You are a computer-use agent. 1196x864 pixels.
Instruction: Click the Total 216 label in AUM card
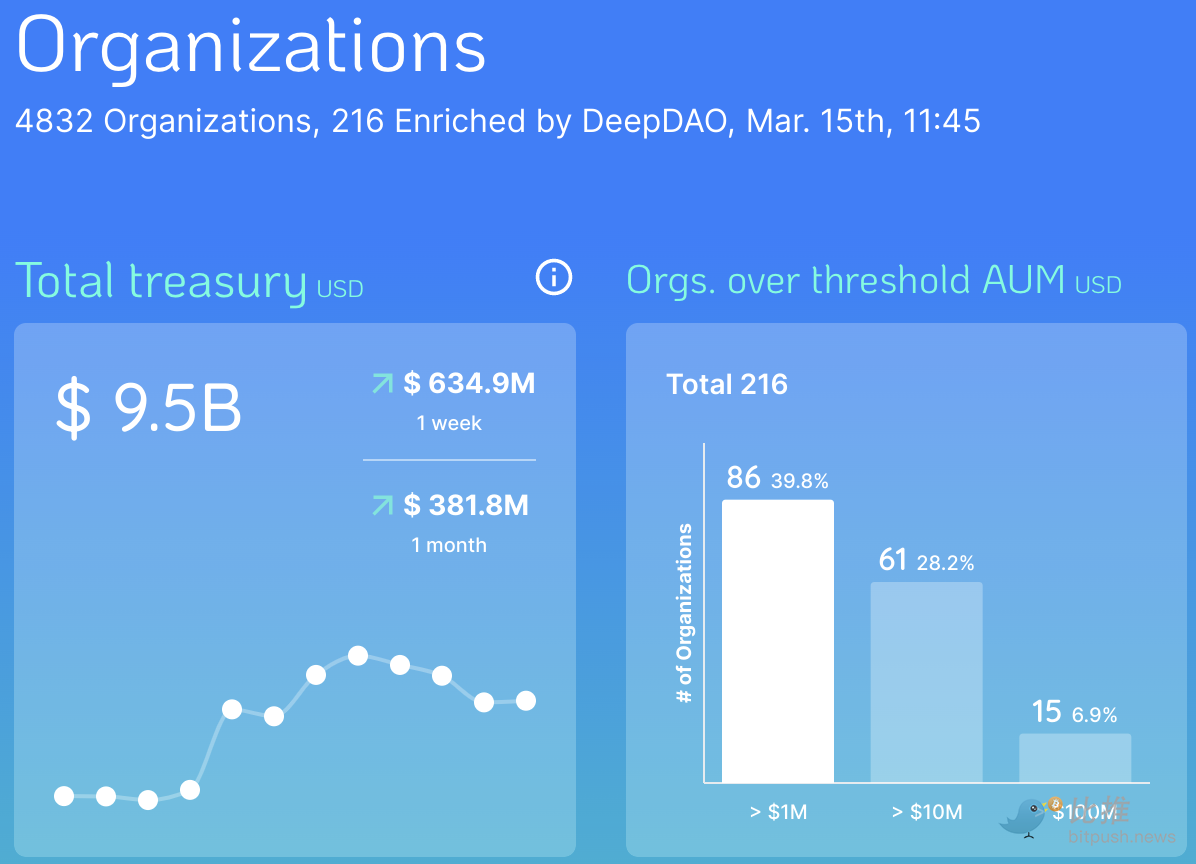tap(727, 384)
